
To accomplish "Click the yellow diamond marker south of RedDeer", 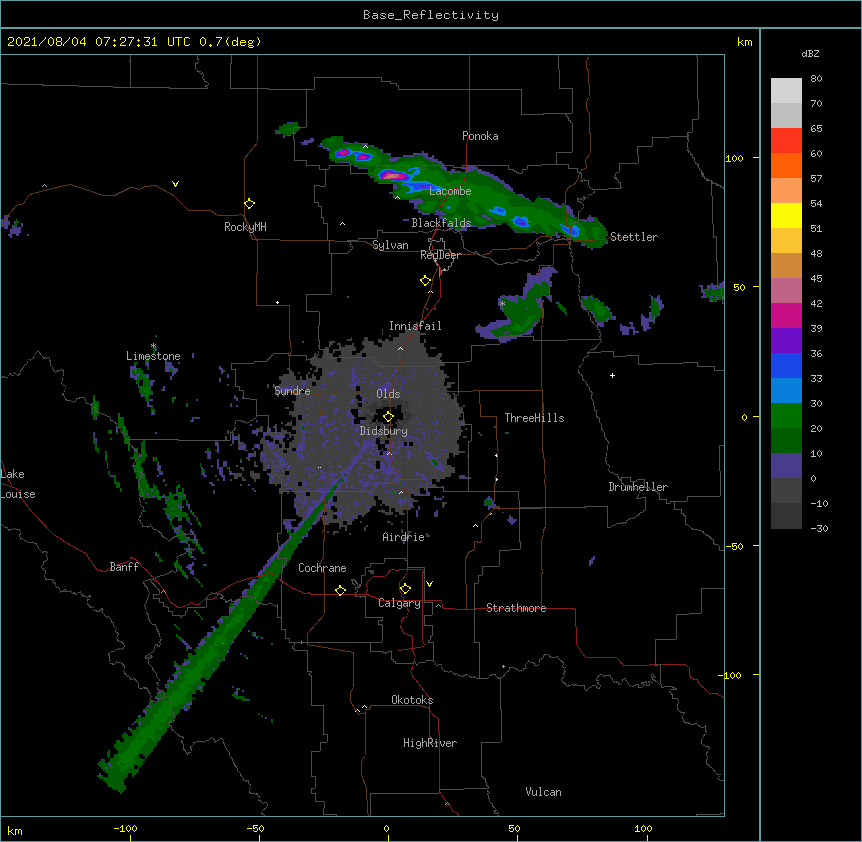I will click(425, 280).
